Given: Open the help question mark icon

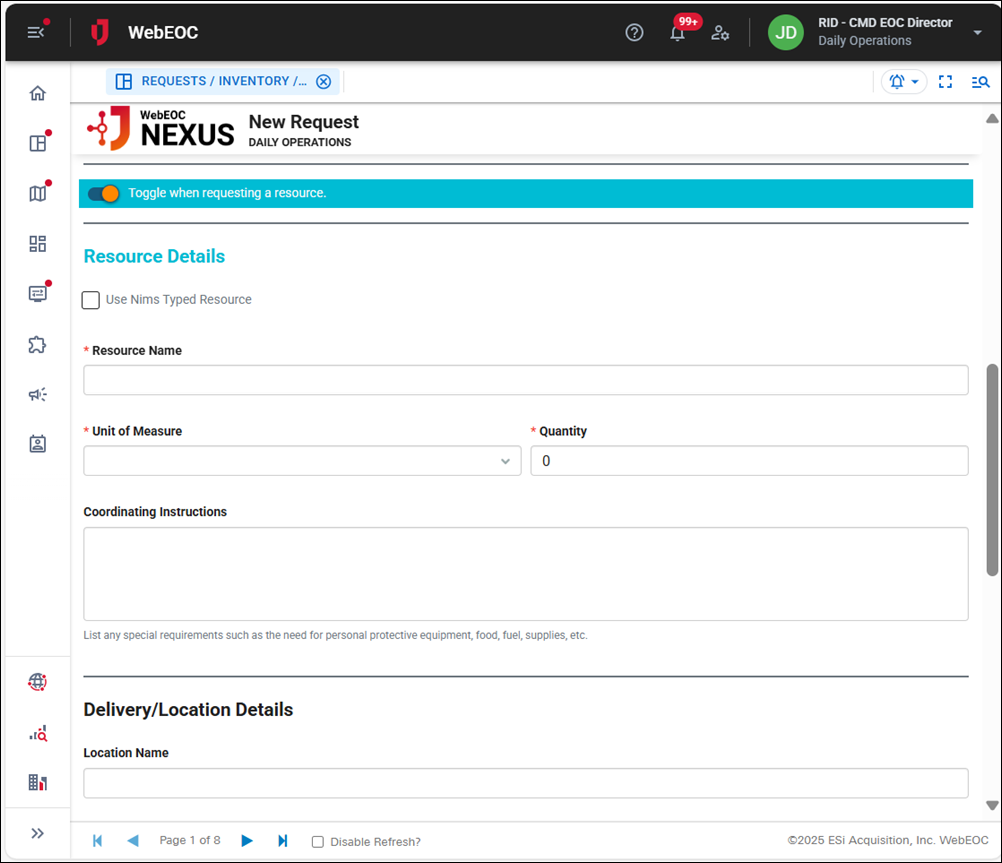Looking at the screenshot, I should click(634, 32).
